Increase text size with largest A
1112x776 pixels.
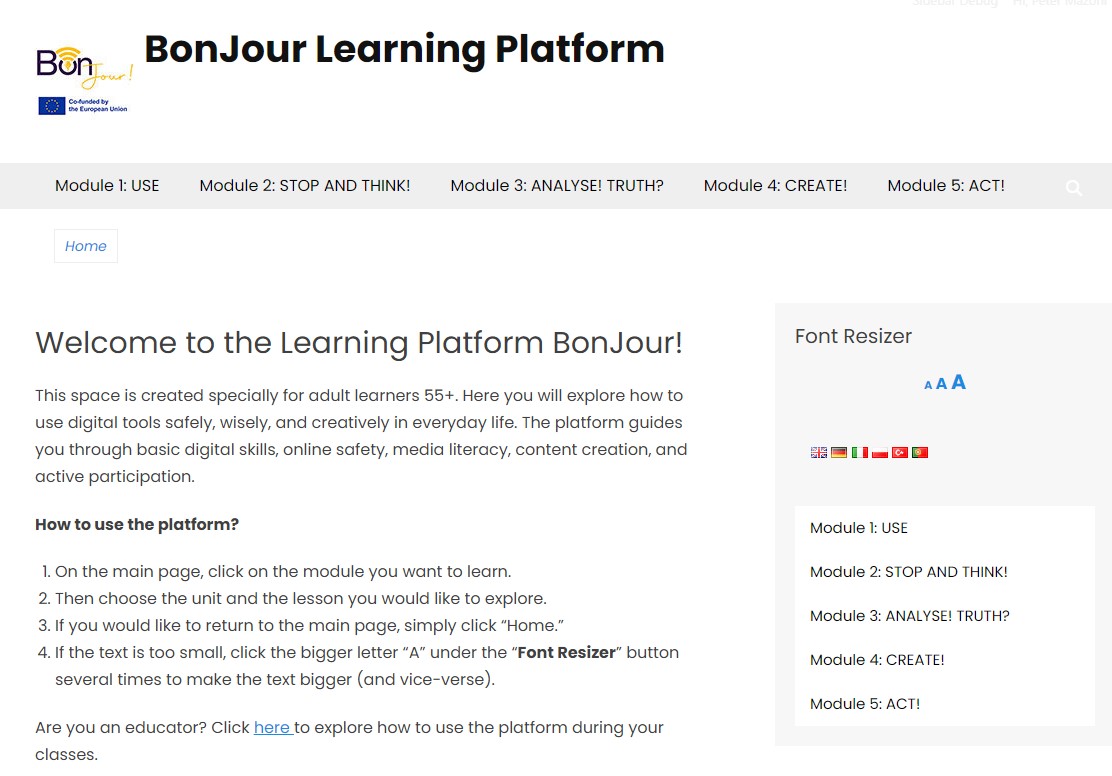tap(958, 382)
